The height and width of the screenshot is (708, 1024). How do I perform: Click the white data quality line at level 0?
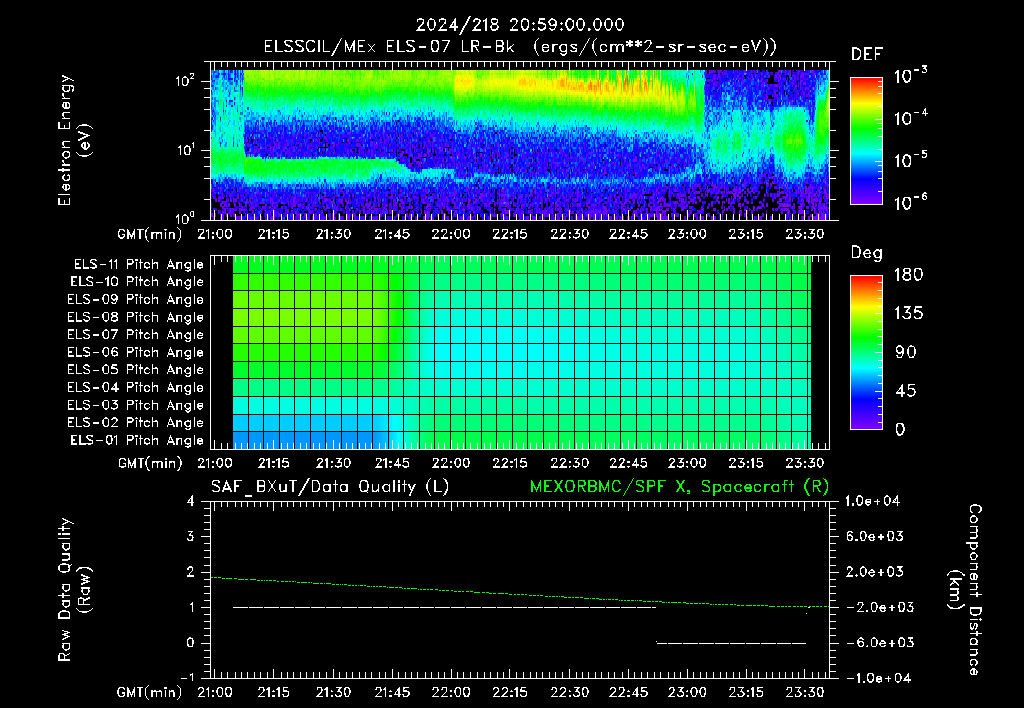pos(731,643)
